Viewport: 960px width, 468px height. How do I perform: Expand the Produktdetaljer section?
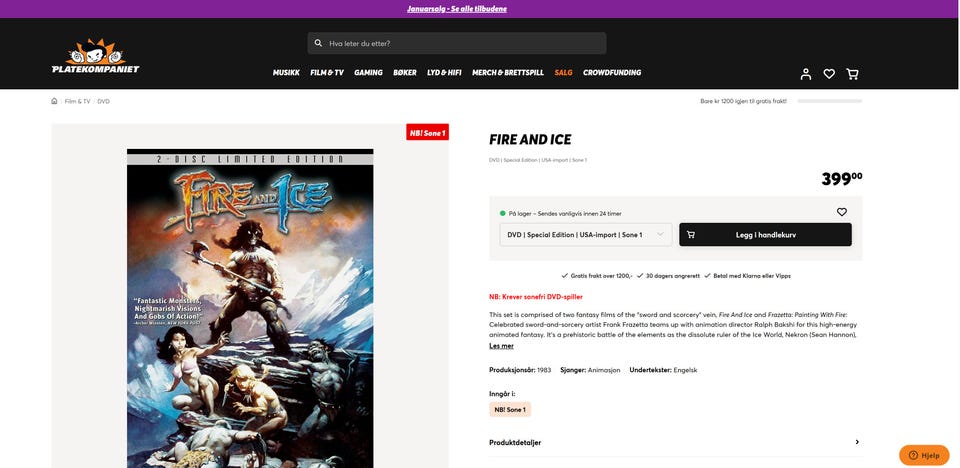point(675,442)
